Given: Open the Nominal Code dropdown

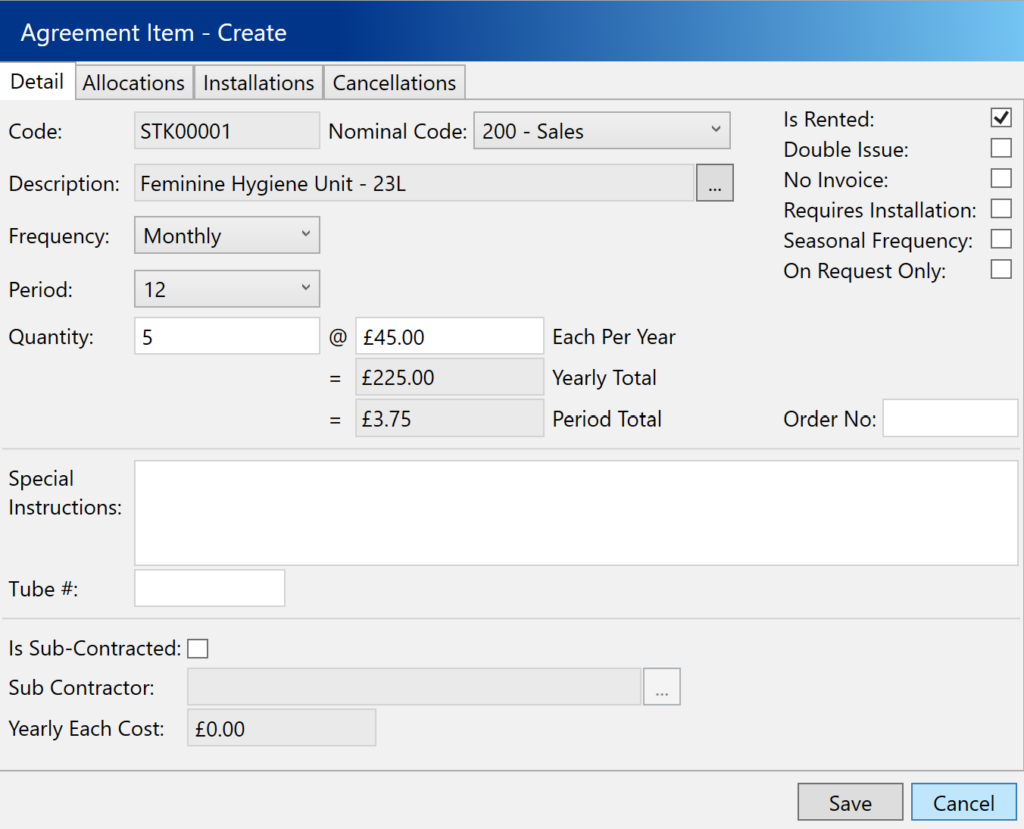Looking at the screenshot, I should (601, 131).
